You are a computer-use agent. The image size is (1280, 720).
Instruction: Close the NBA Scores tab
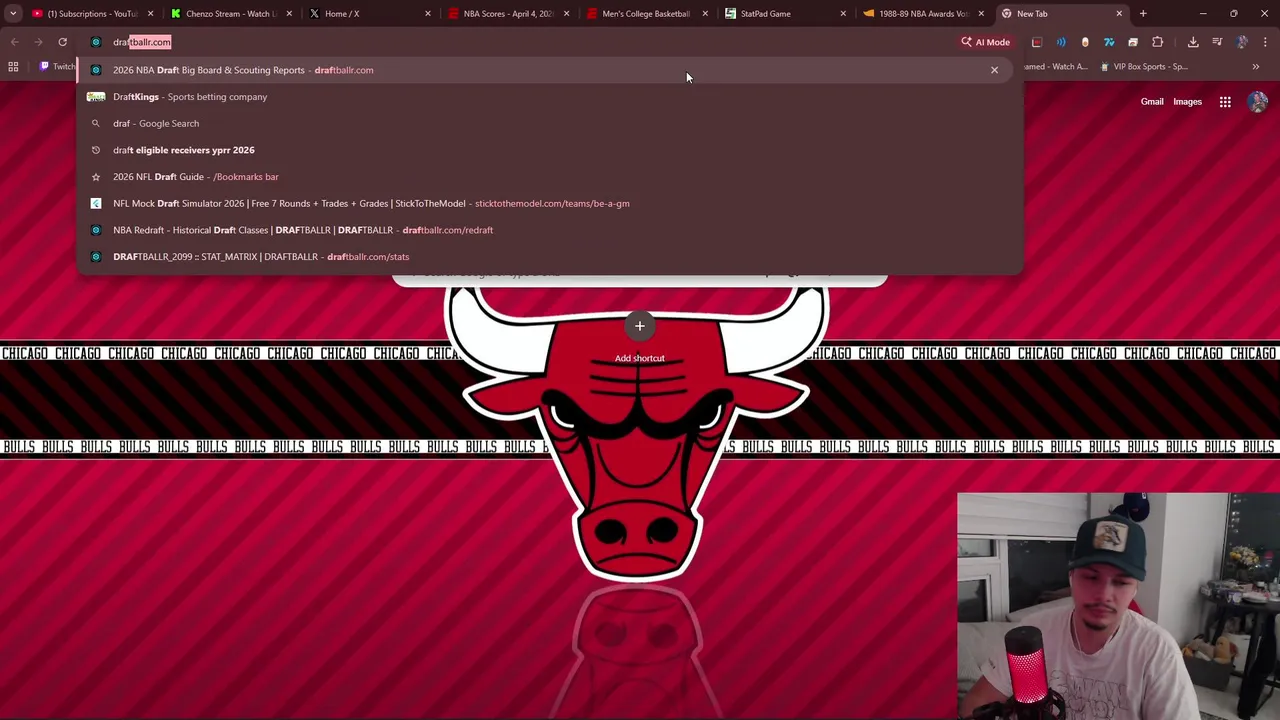[x=566, y=13]
